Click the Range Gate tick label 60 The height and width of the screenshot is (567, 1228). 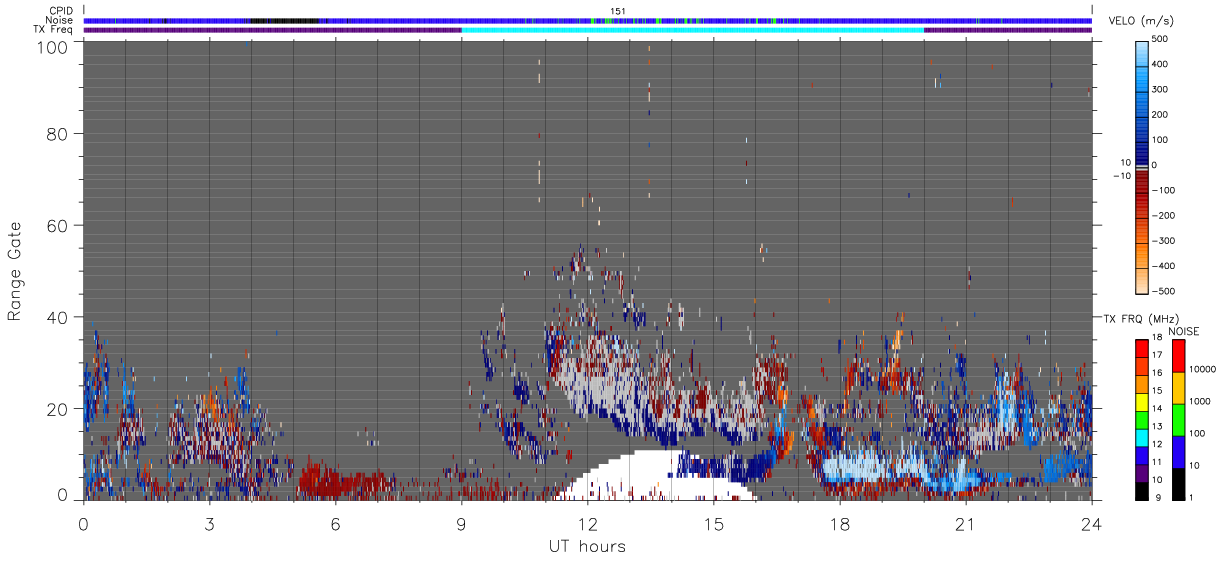56,225
